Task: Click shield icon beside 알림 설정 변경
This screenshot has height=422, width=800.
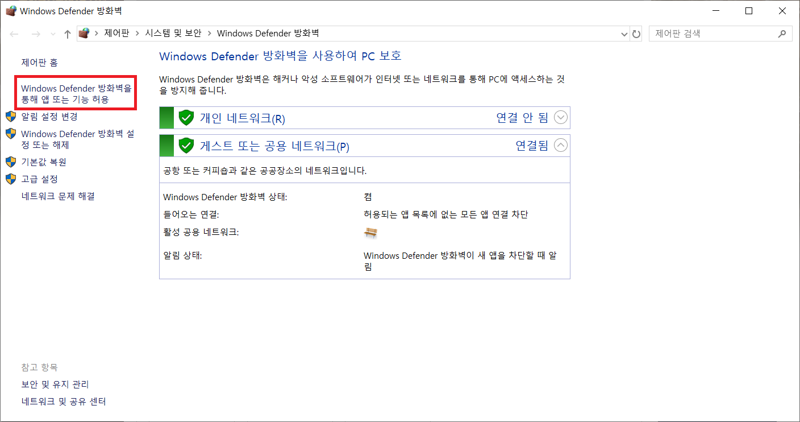Action: [x=11, y=116]
